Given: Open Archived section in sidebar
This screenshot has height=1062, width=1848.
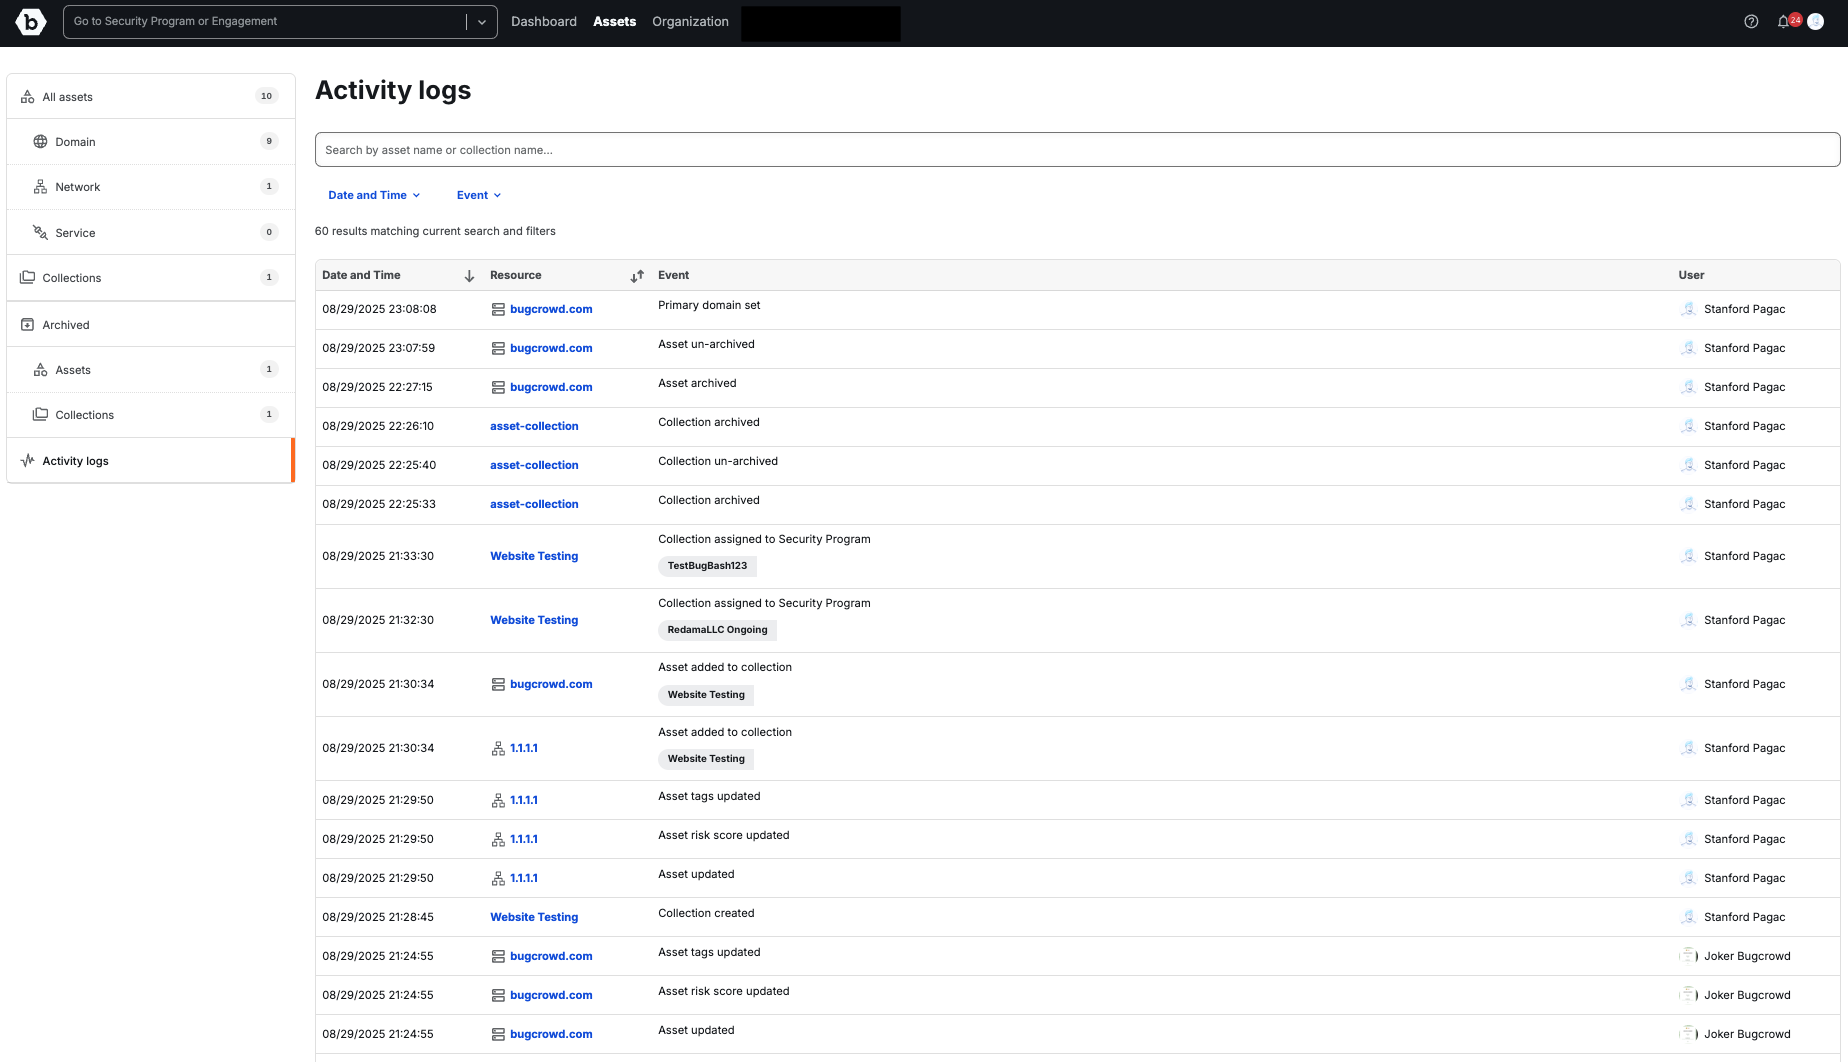Looking at the screenshot, I should (151, 325).
